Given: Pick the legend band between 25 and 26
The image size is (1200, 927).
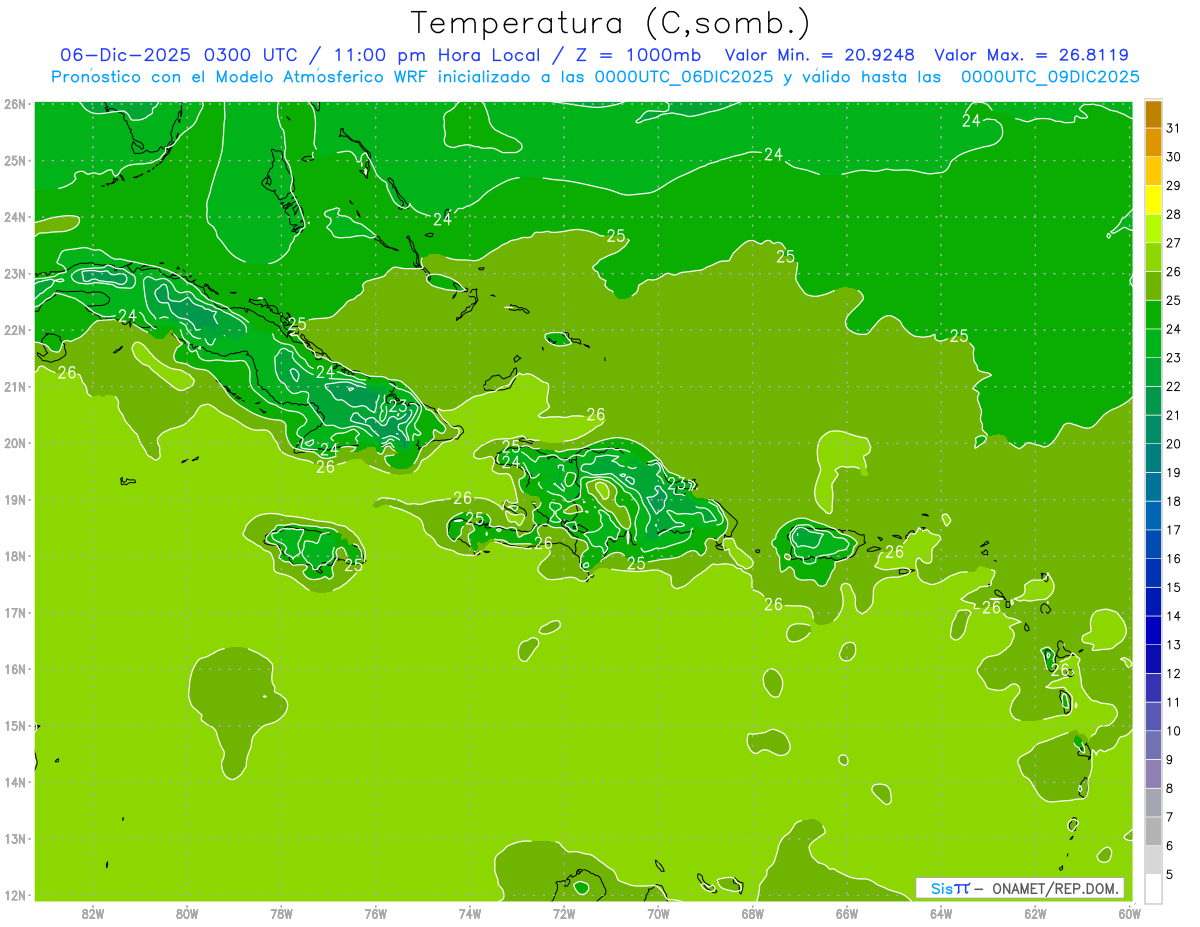Looking at the screenshot, I should (x=1153, y=286).
